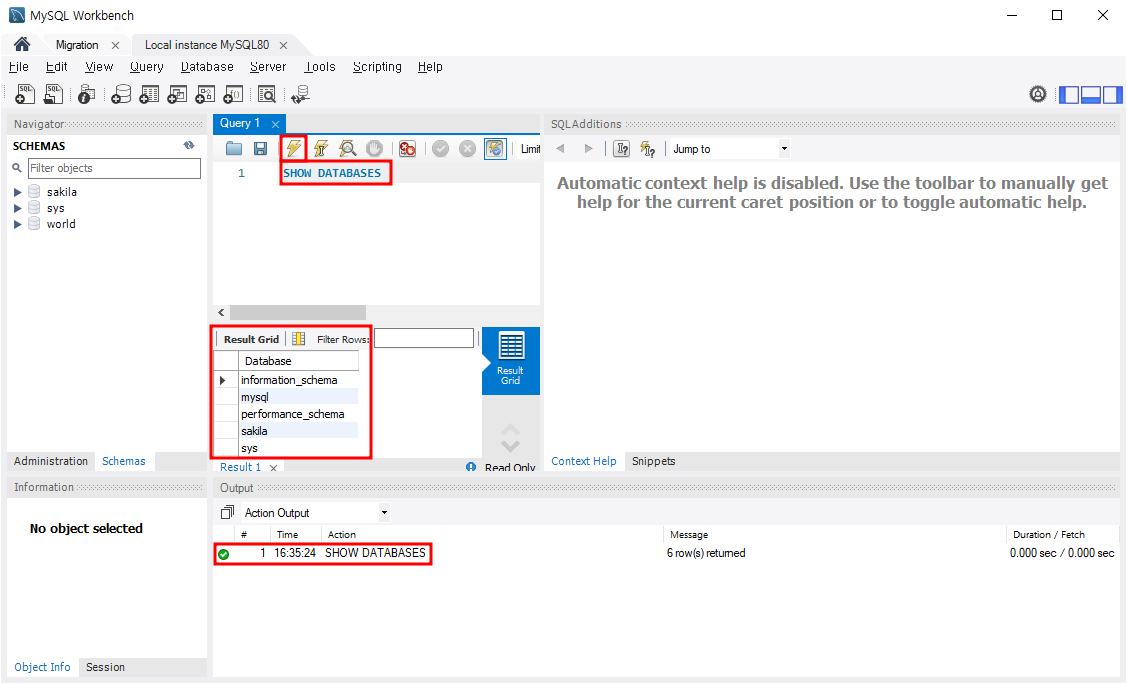
Task: Close the Query 1 tab
Action: [x=275, y=124]
